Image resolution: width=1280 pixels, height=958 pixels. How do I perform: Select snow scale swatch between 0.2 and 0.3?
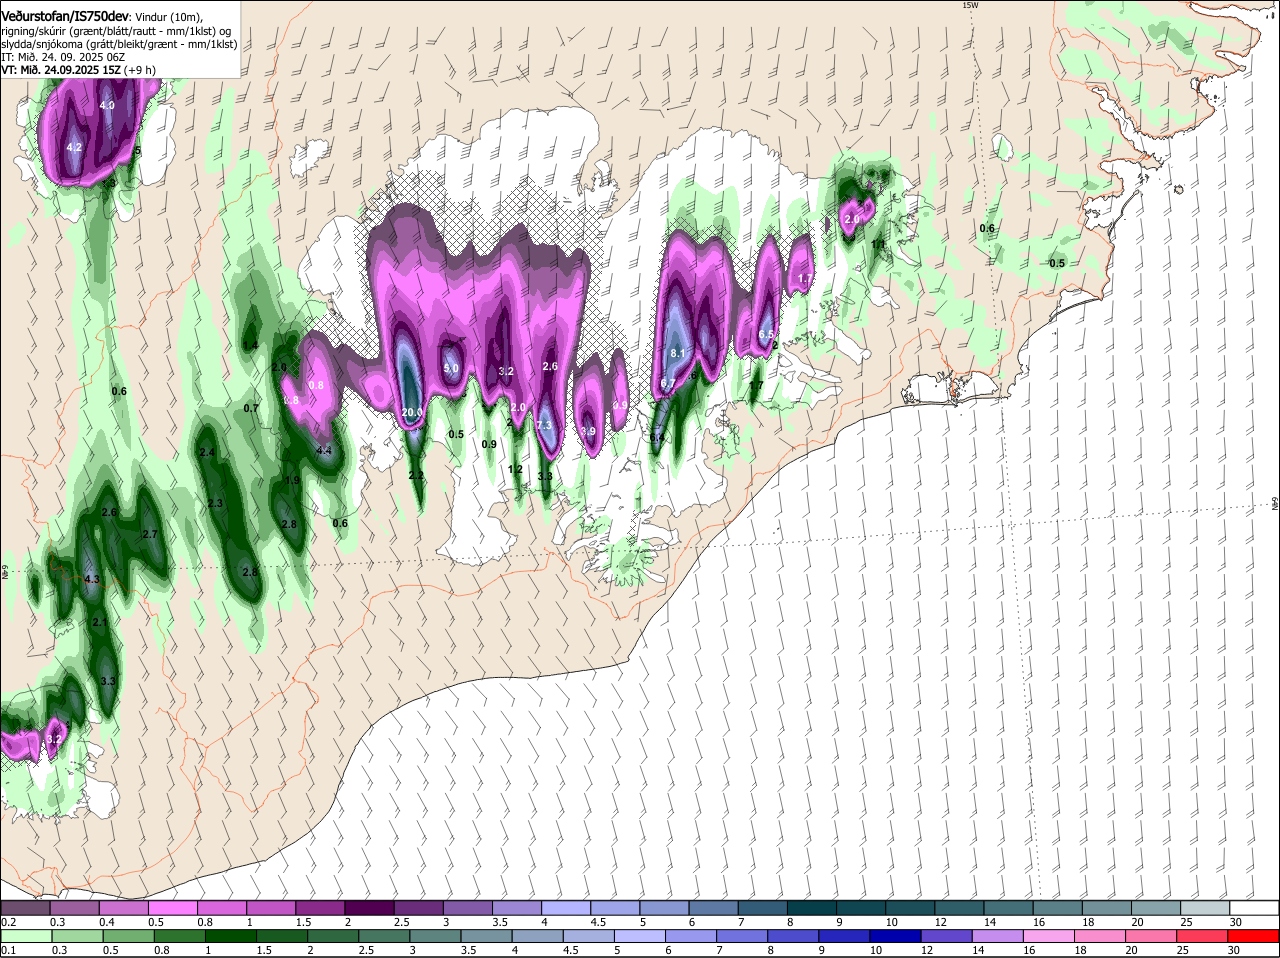tap(25, 908)
